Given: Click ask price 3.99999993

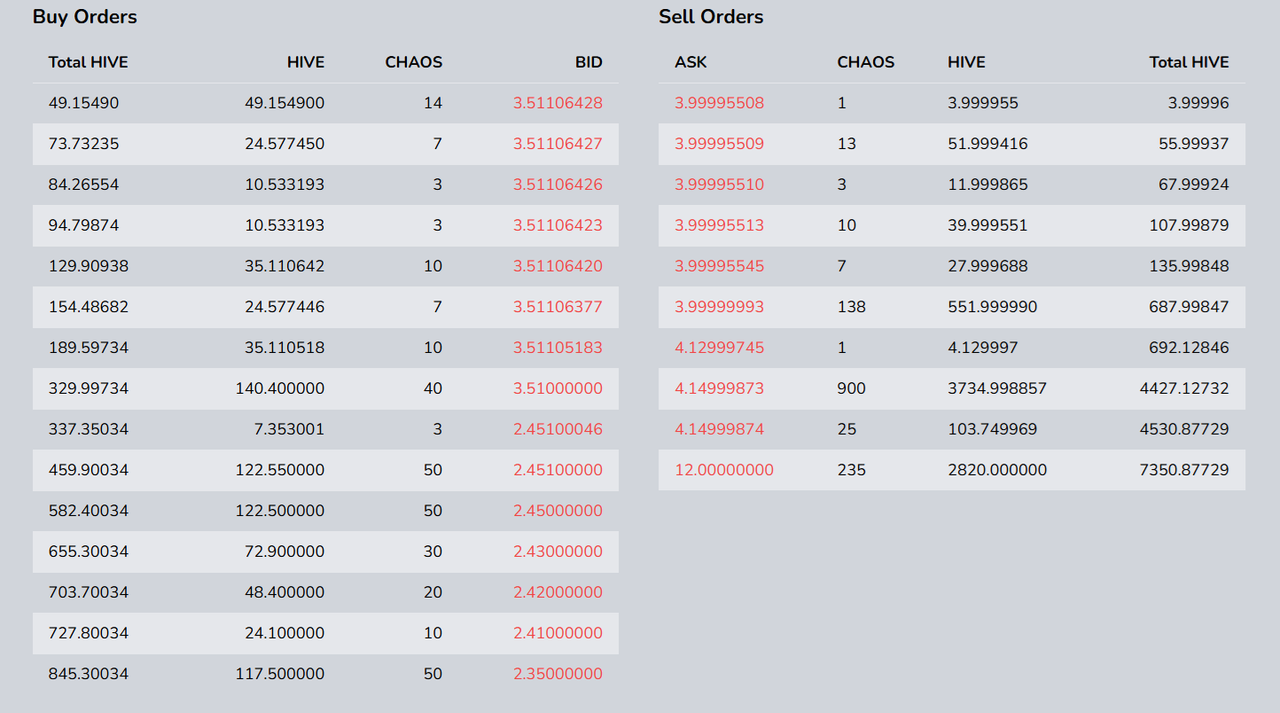Looking at the screenshot, I should click(x=719, y=307).
